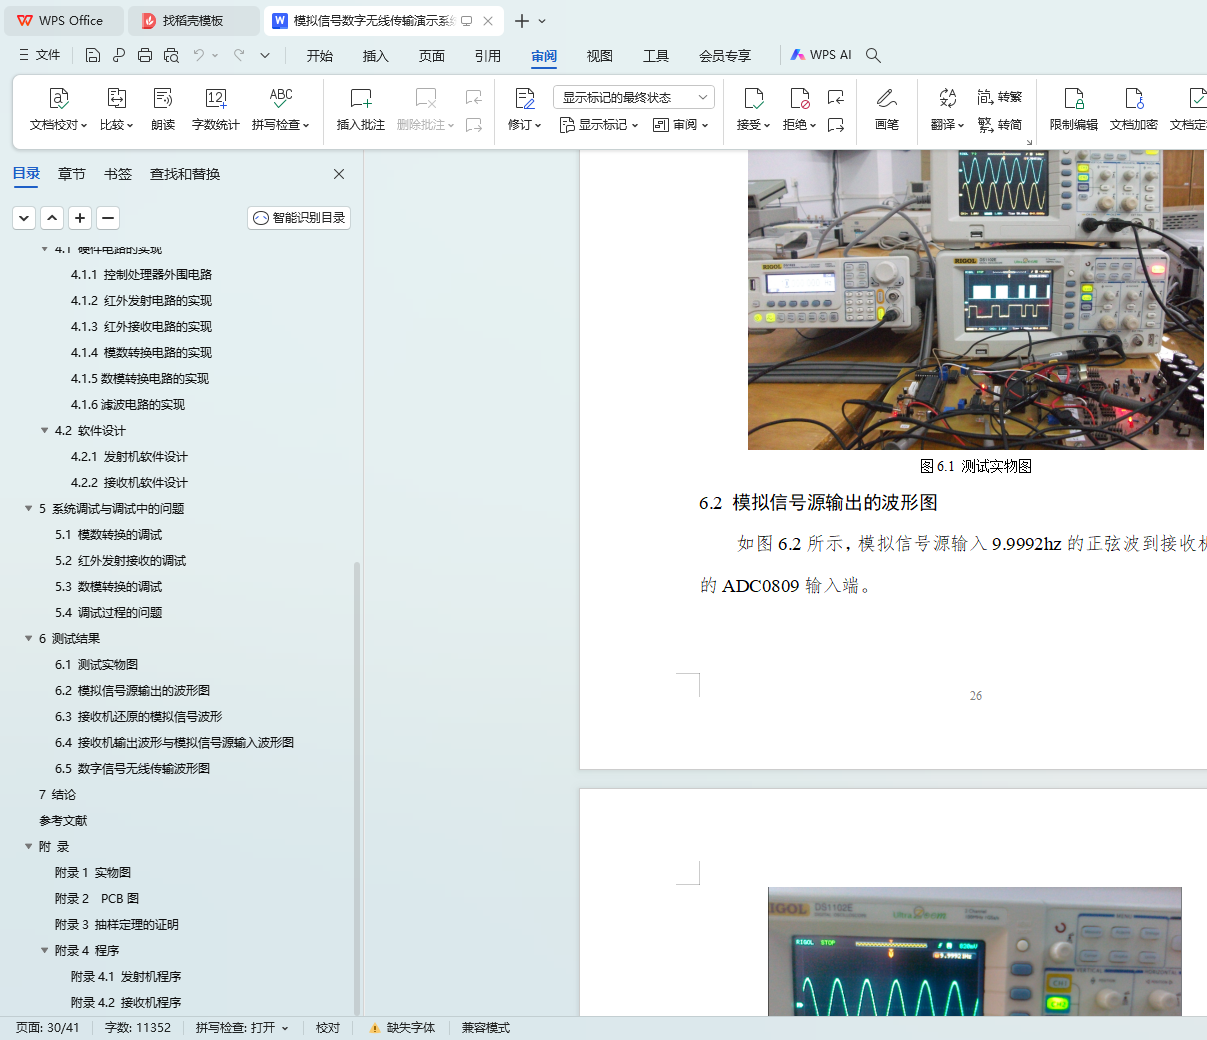Convert text with 转繁

coord(1000,97)
